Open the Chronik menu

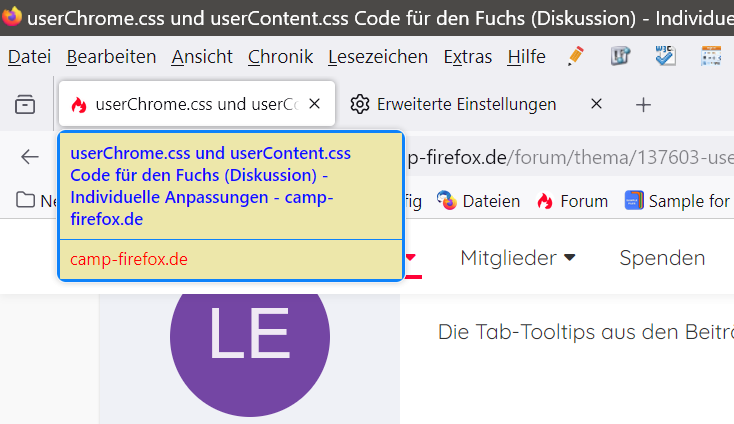coord(280,57)
